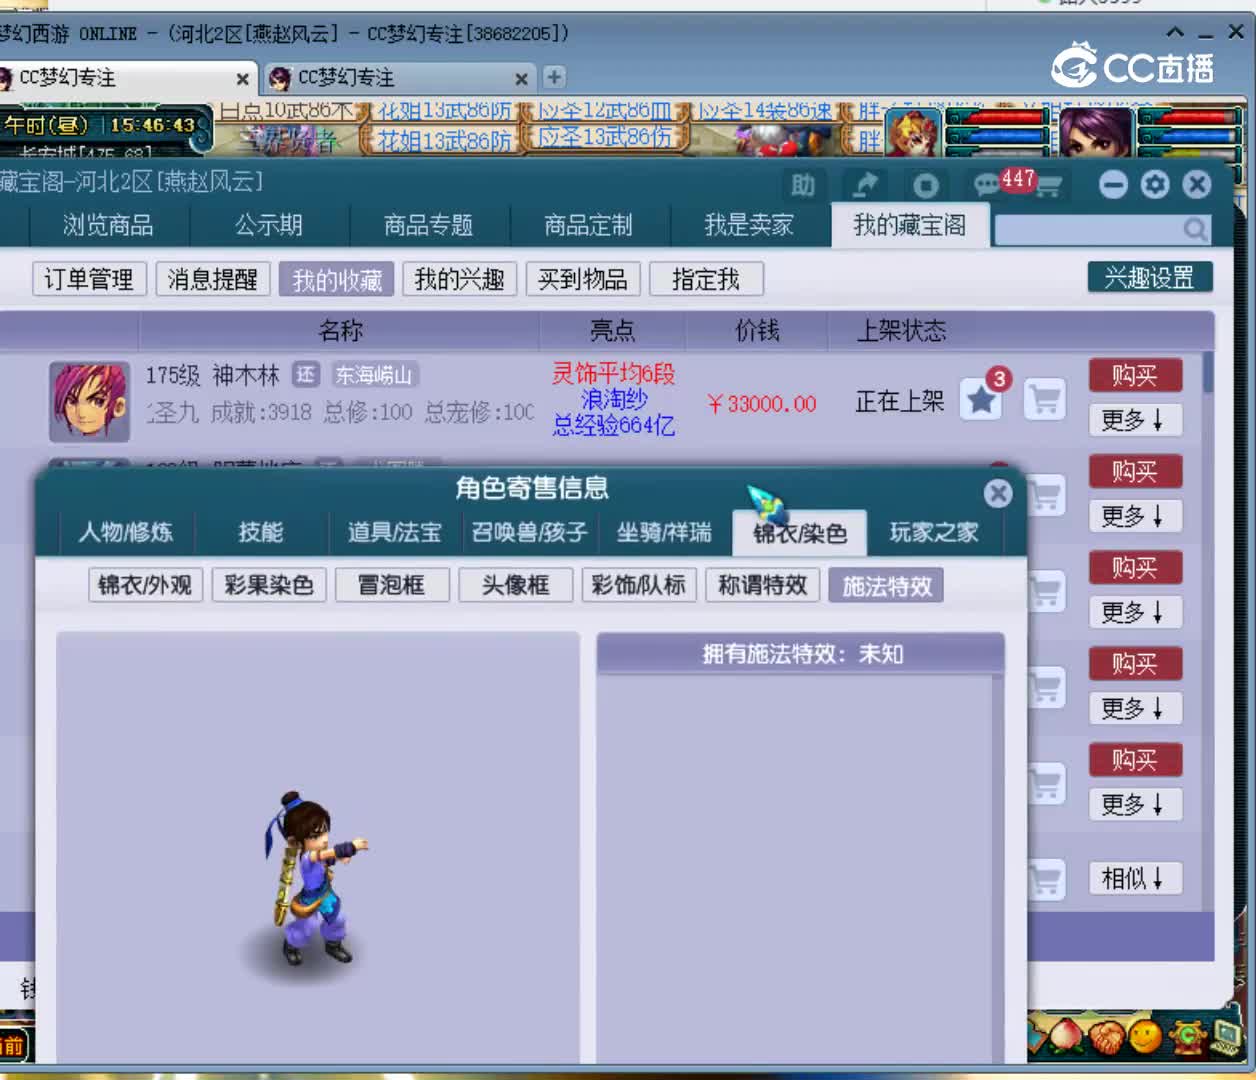
Task: Select the 锦衣/染色 tab
Action: 799,533
